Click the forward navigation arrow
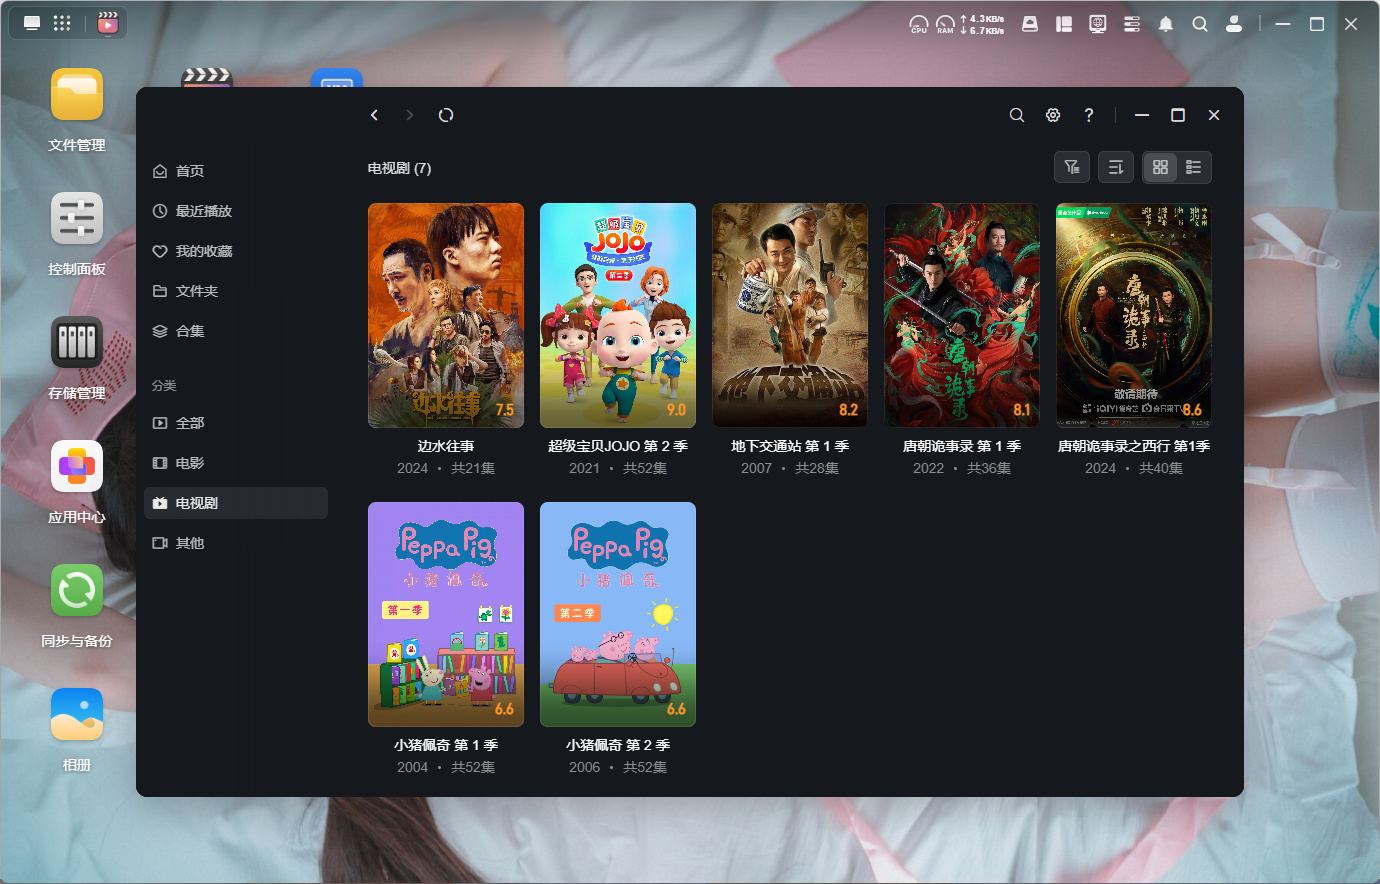The height and width of the screenshot is (884, 1380). 410,115
